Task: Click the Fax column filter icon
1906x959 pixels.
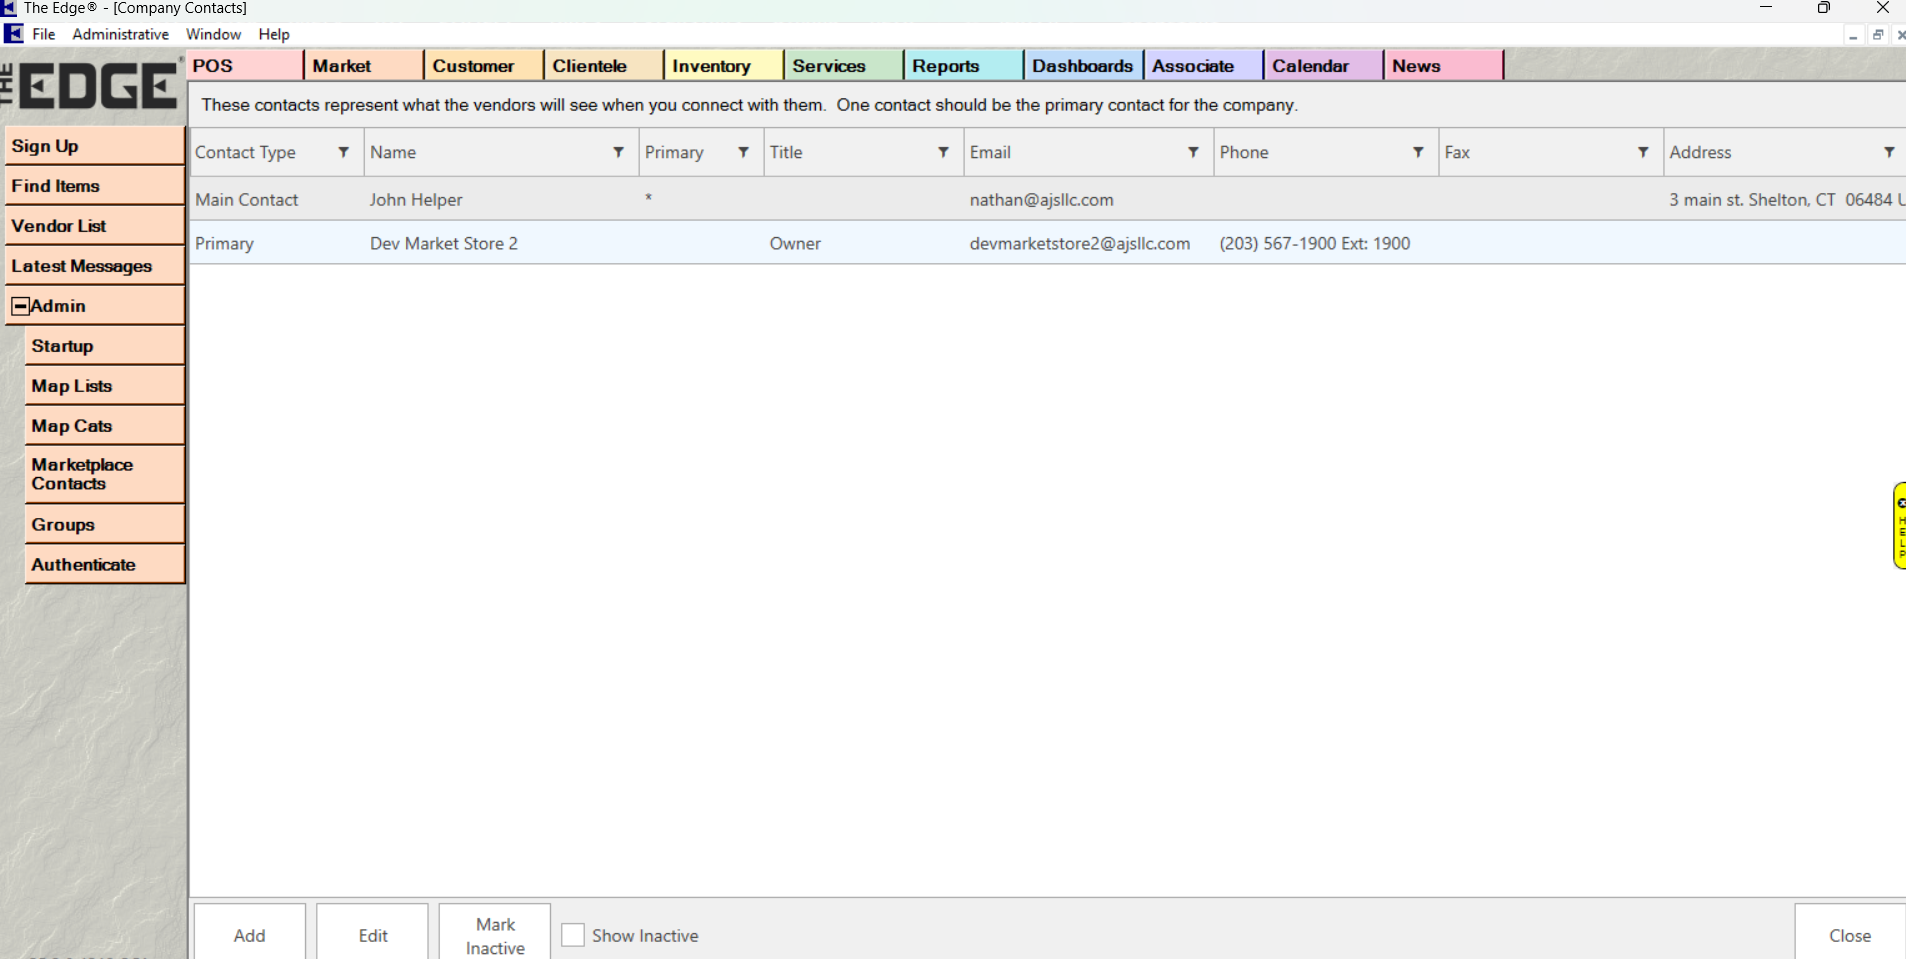Action: (x=1643, y=152)
